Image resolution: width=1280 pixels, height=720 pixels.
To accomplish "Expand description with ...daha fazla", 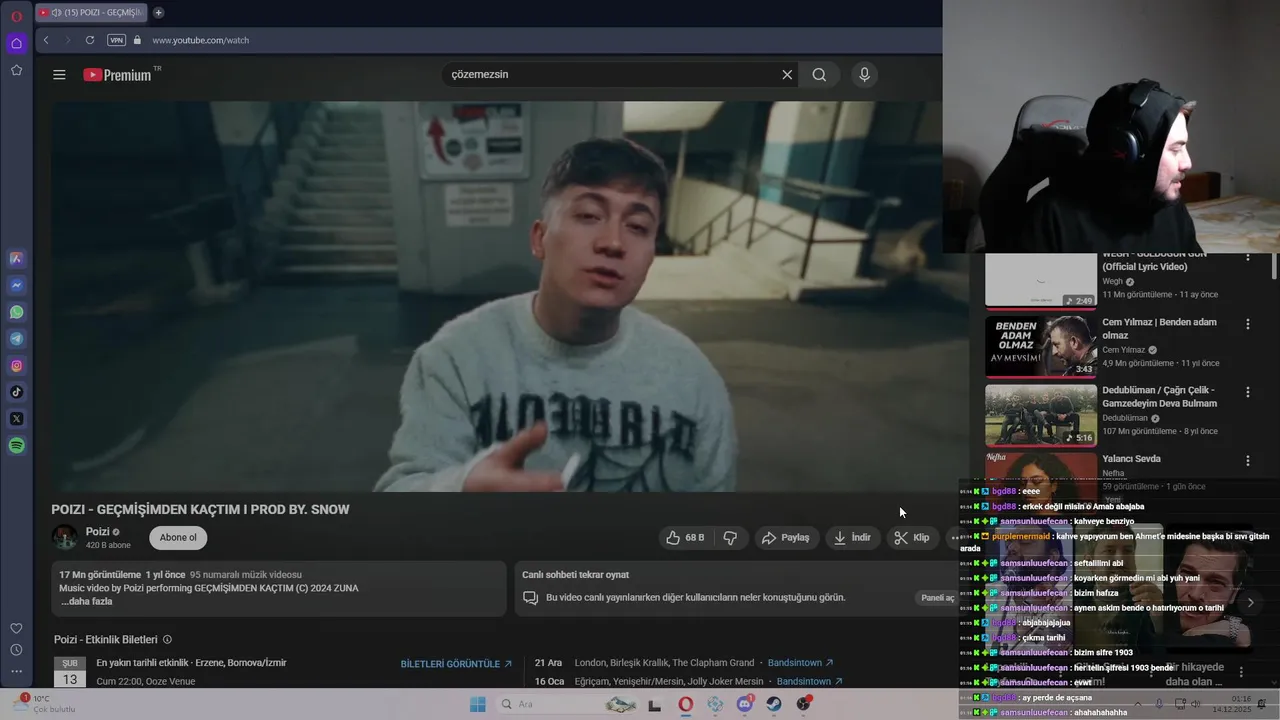I will click(86, 601).
